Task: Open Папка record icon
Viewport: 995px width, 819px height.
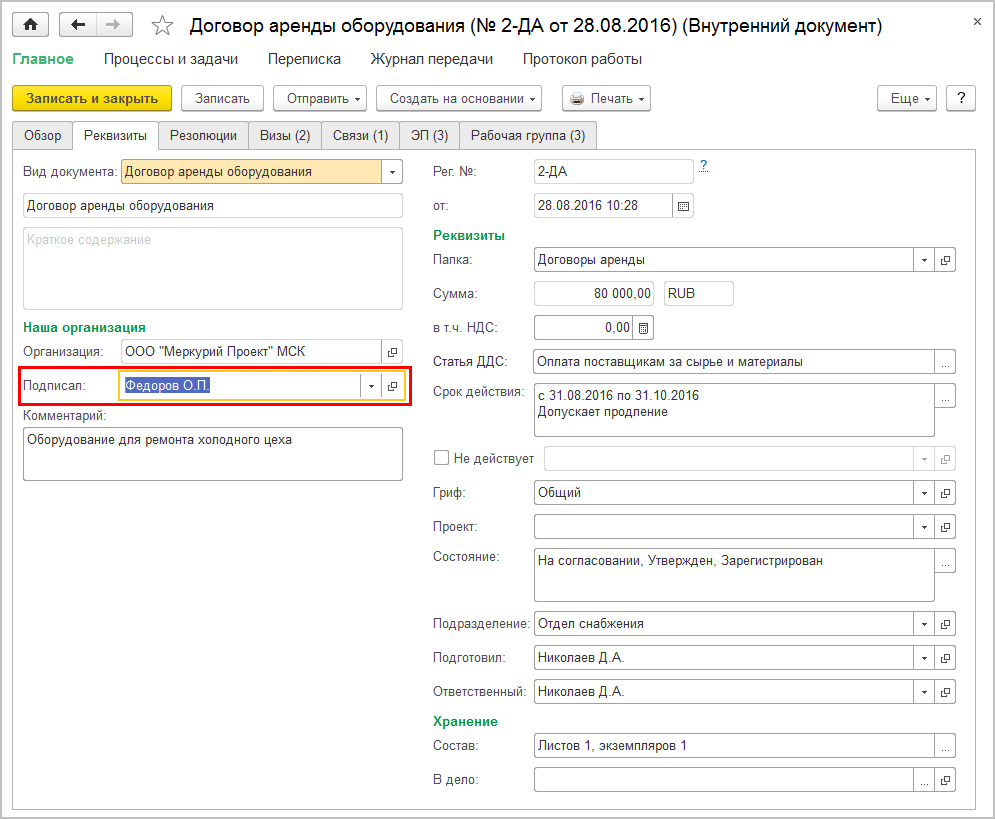Action: 945,260
